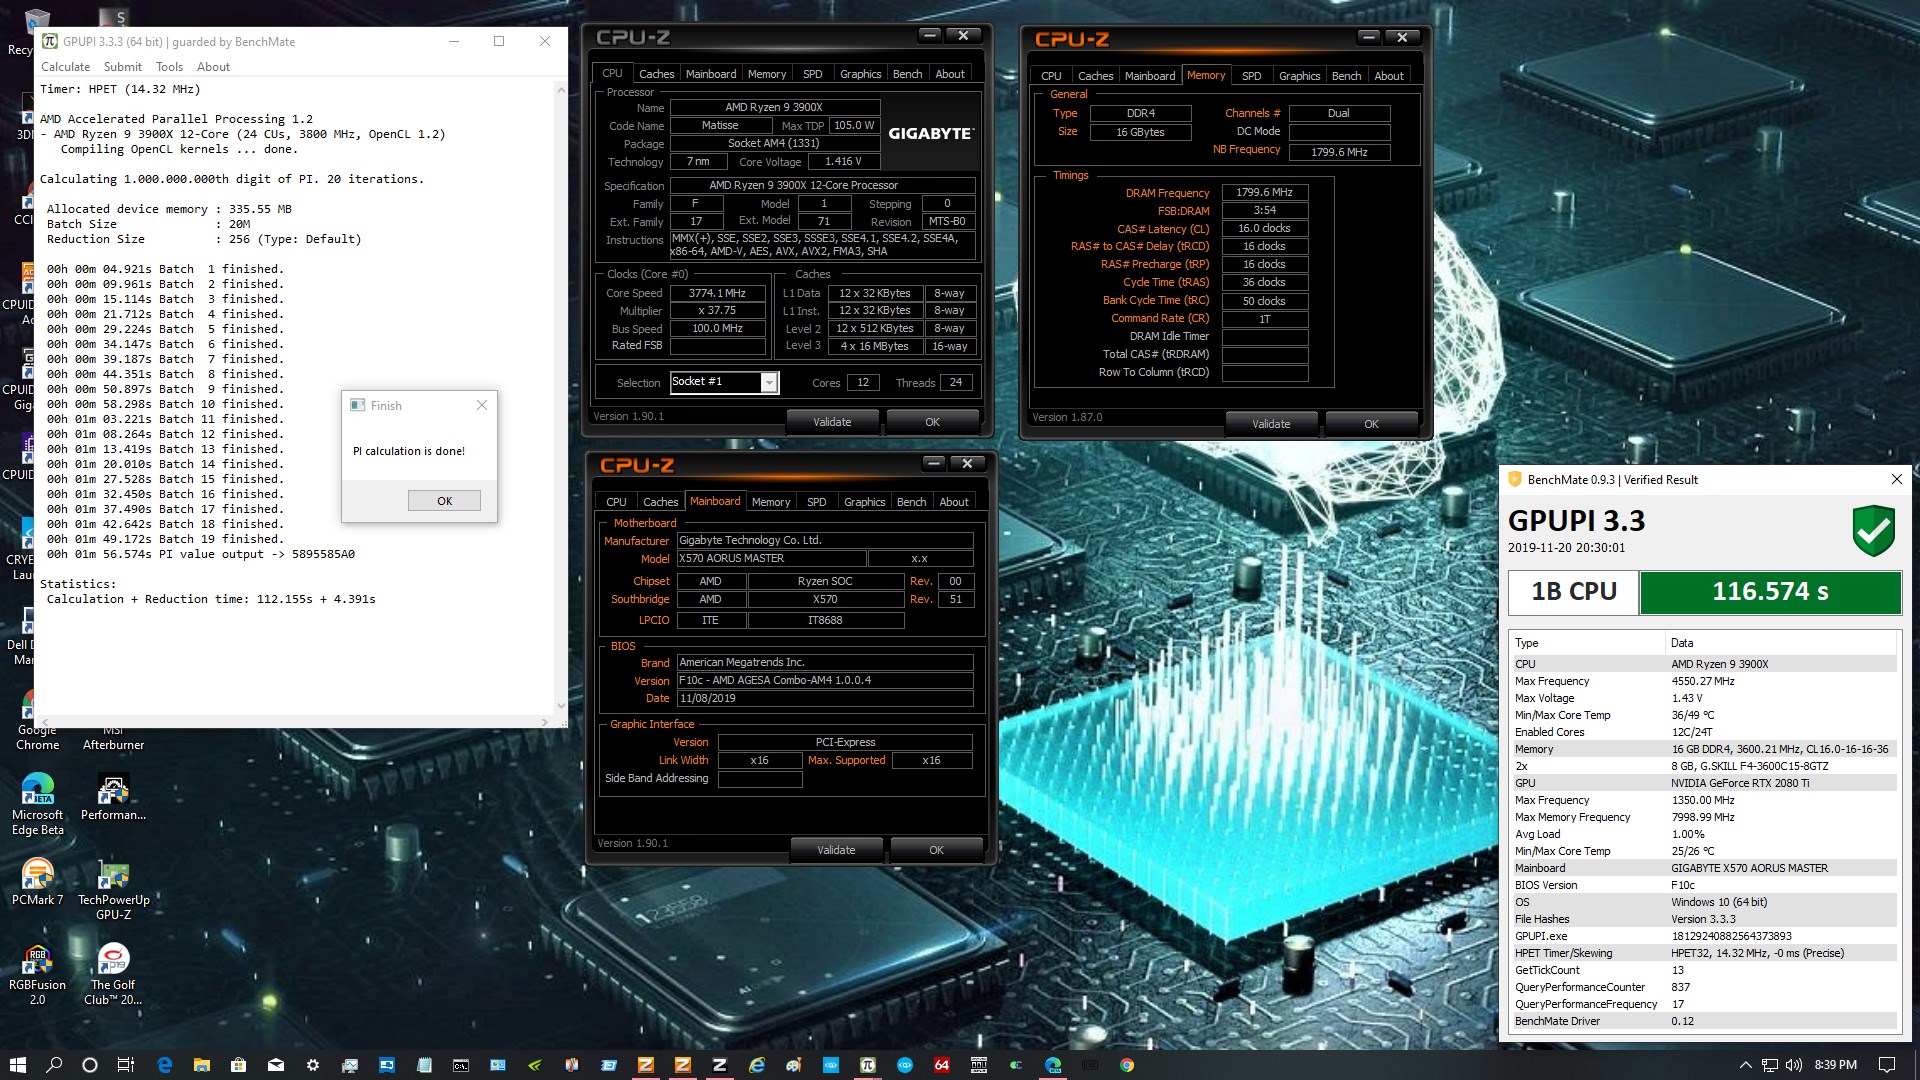Click OK in the Finish dialog

coord(444,501)
